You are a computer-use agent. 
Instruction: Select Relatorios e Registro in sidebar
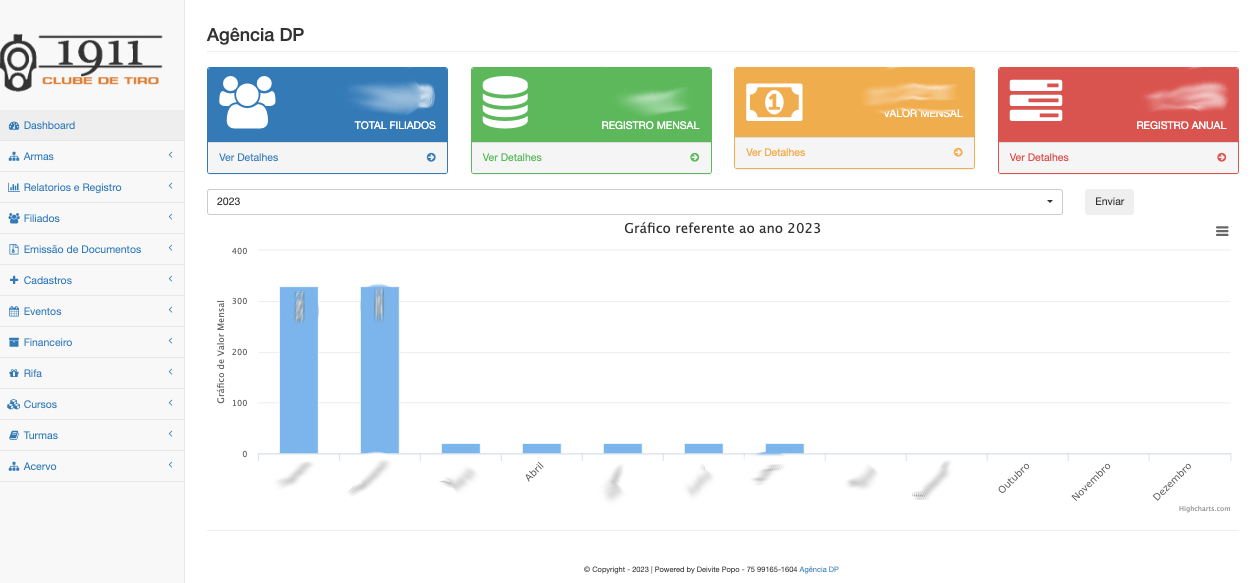pos(72,187)
